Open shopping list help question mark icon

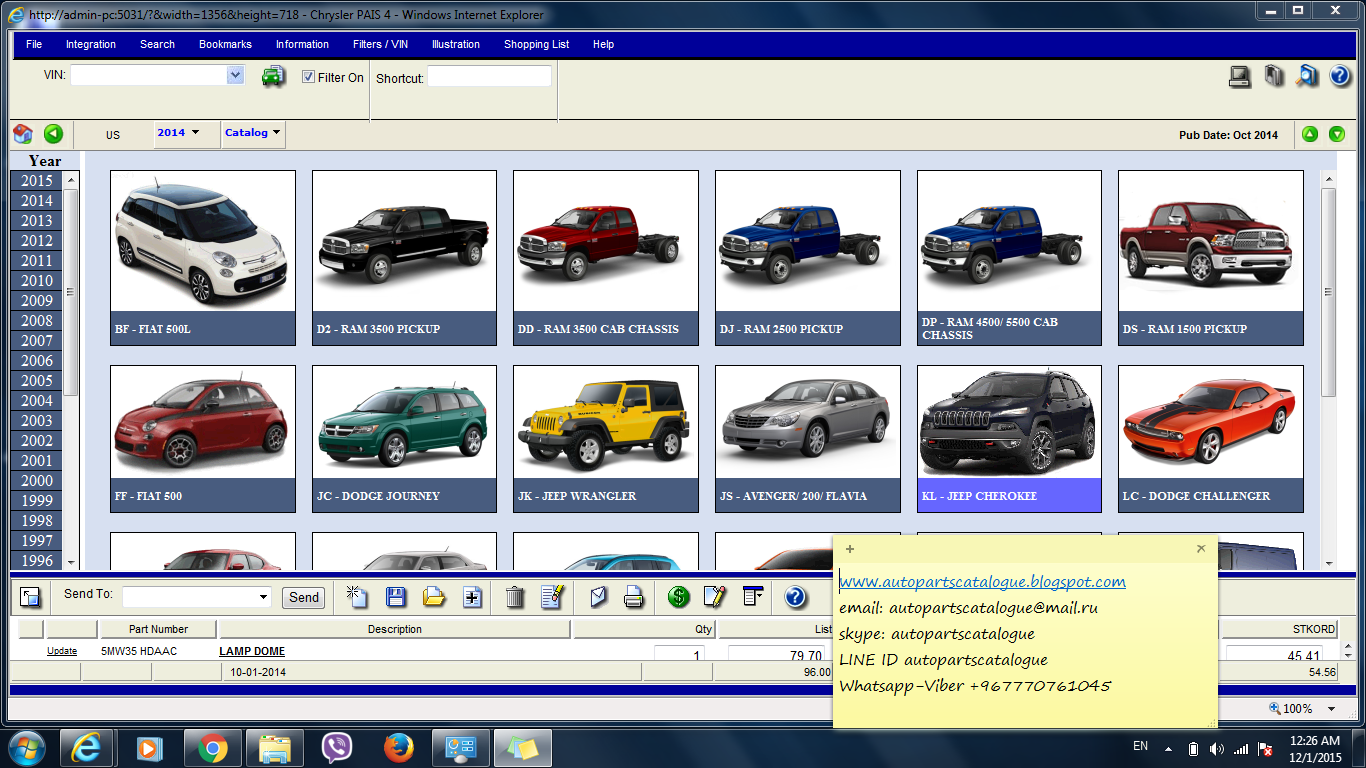[x=795, y=597]
